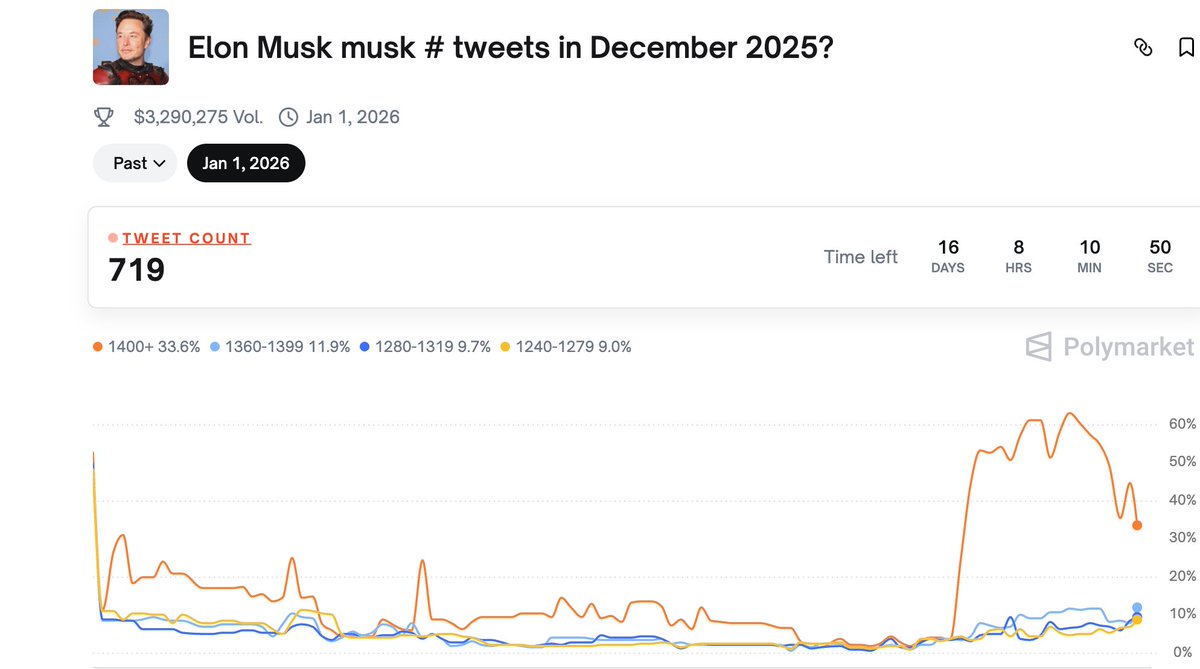
Task: Click the clock icon beside Jan 1, 2026
Action: pyautogui.click(x=288, y=117)
